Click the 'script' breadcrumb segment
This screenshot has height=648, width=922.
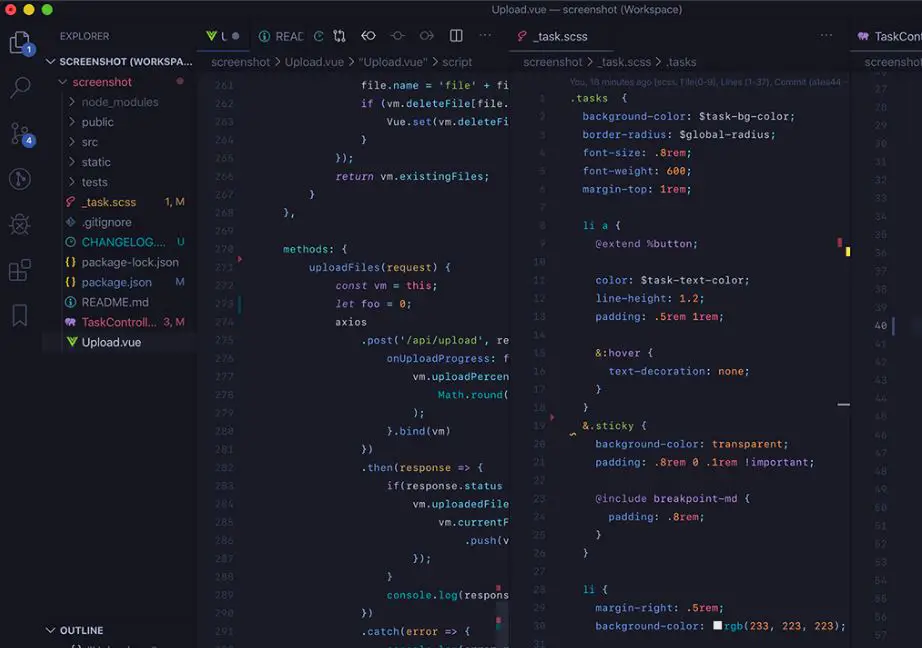pyautogui.click(x=457, y=62)
